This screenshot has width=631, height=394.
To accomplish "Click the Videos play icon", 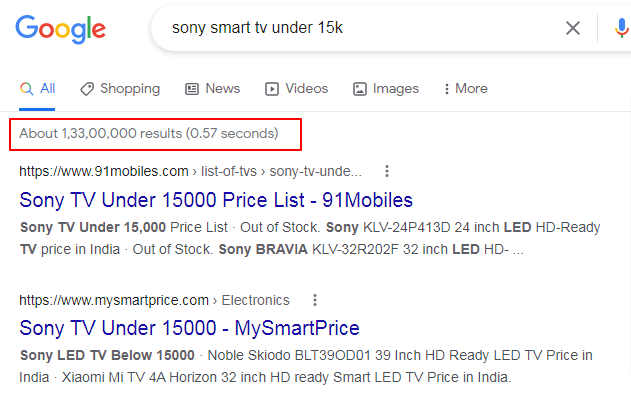I will (272, 89).
